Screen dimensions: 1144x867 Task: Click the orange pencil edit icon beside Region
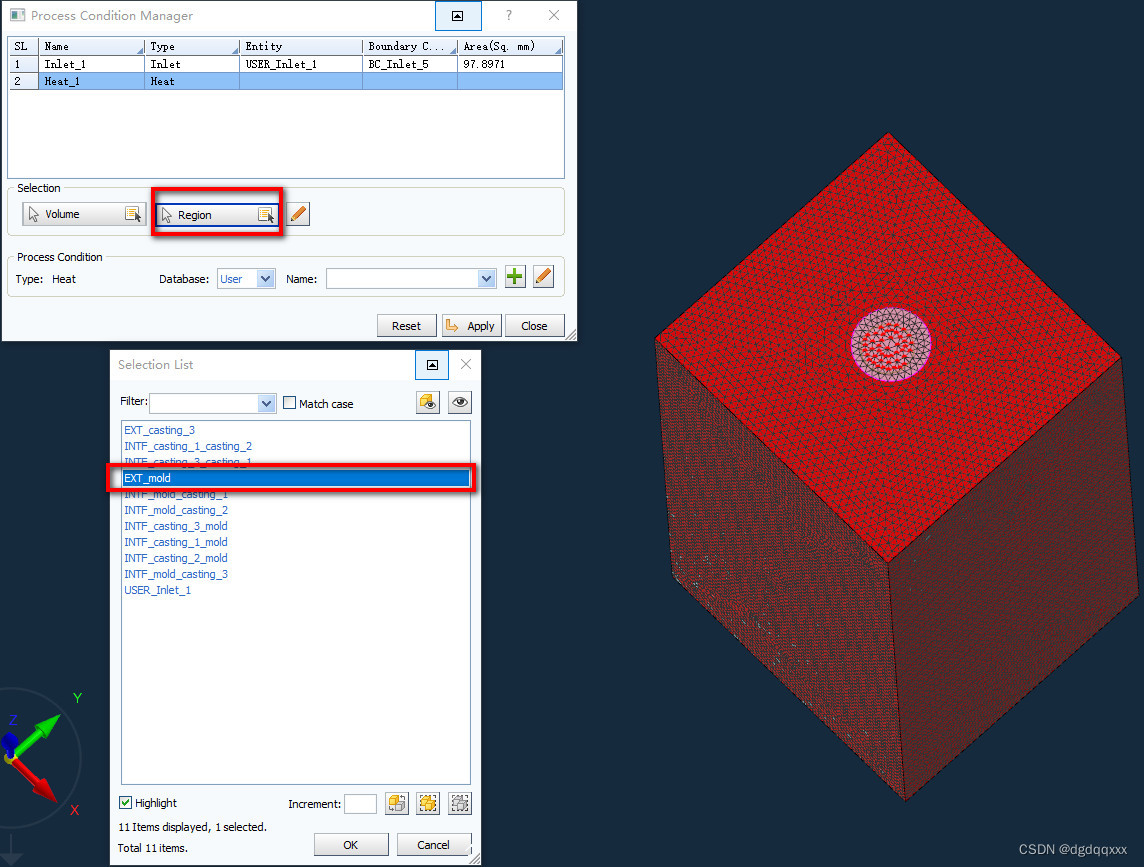click(298, 213)
